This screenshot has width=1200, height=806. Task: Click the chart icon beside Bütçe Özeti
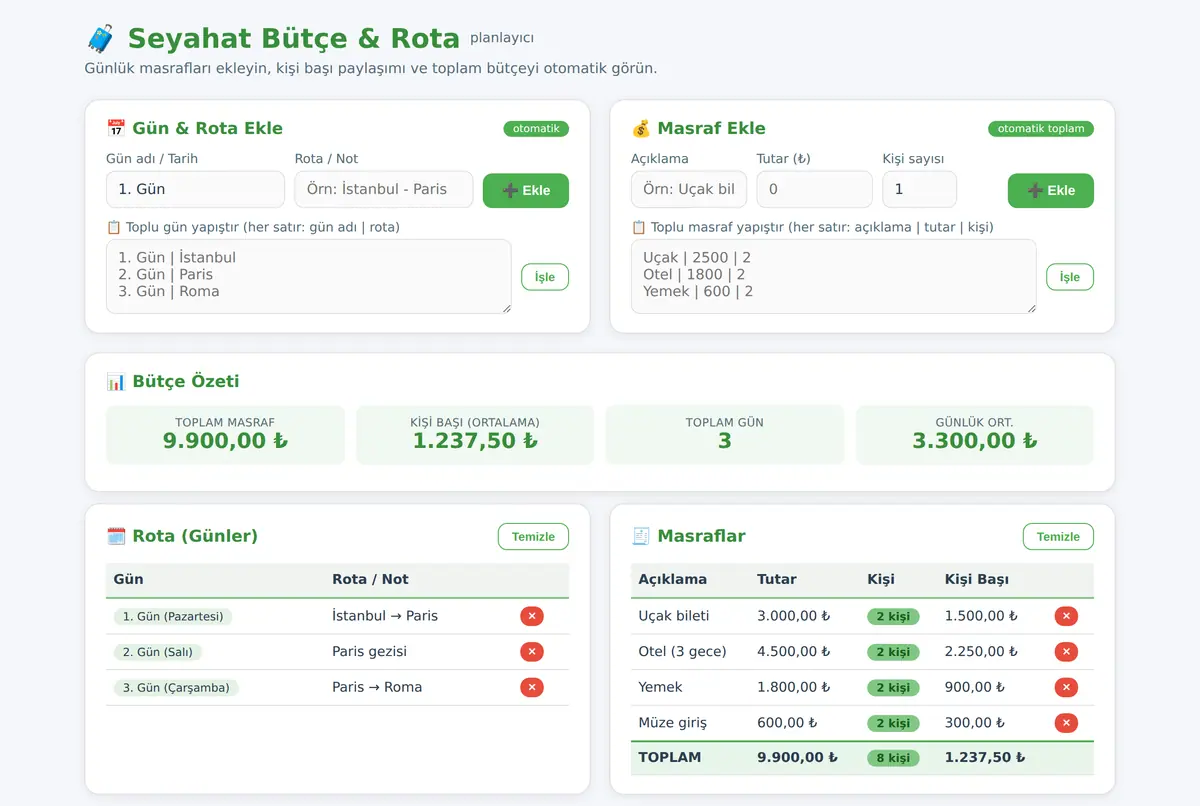tap(116, 381)
